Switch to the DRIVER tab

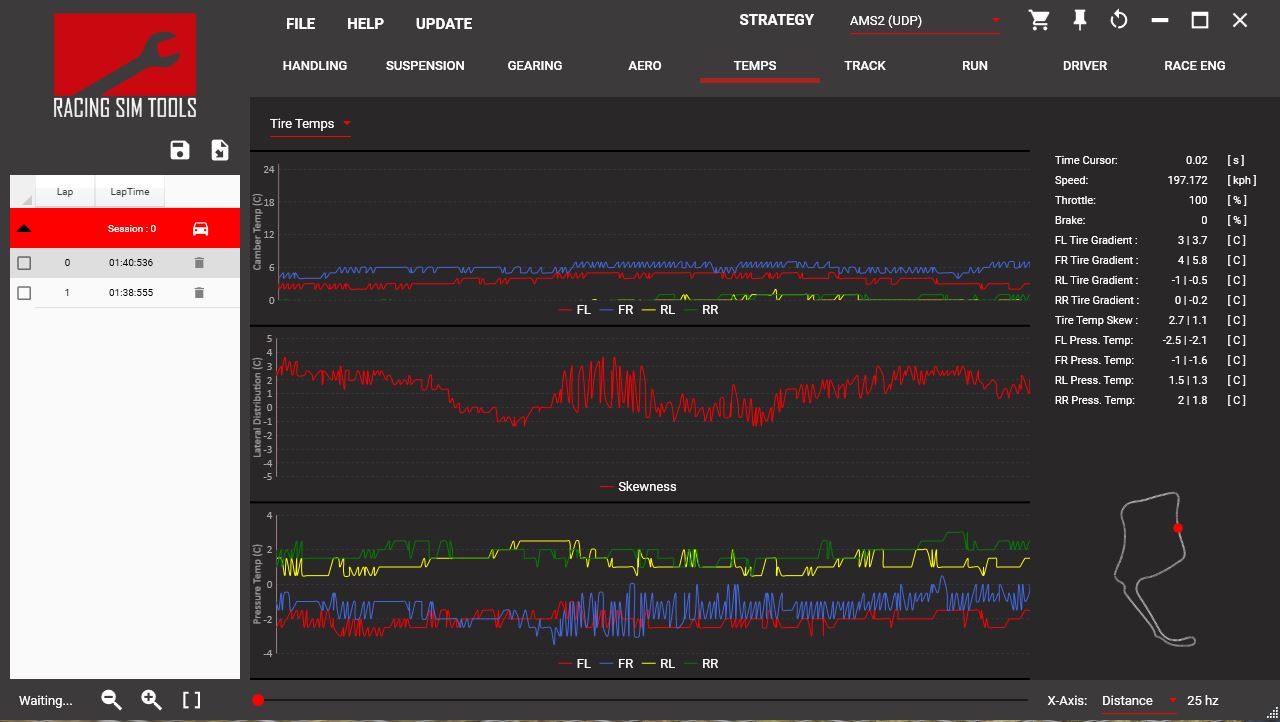(1085, 66)
